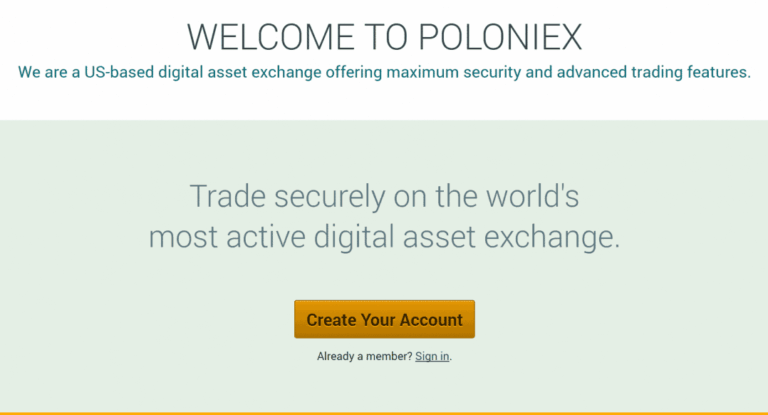The height and width of the screenshot is (415, 768).
Task: Follow the Sign in link
Action: point(432,356)
